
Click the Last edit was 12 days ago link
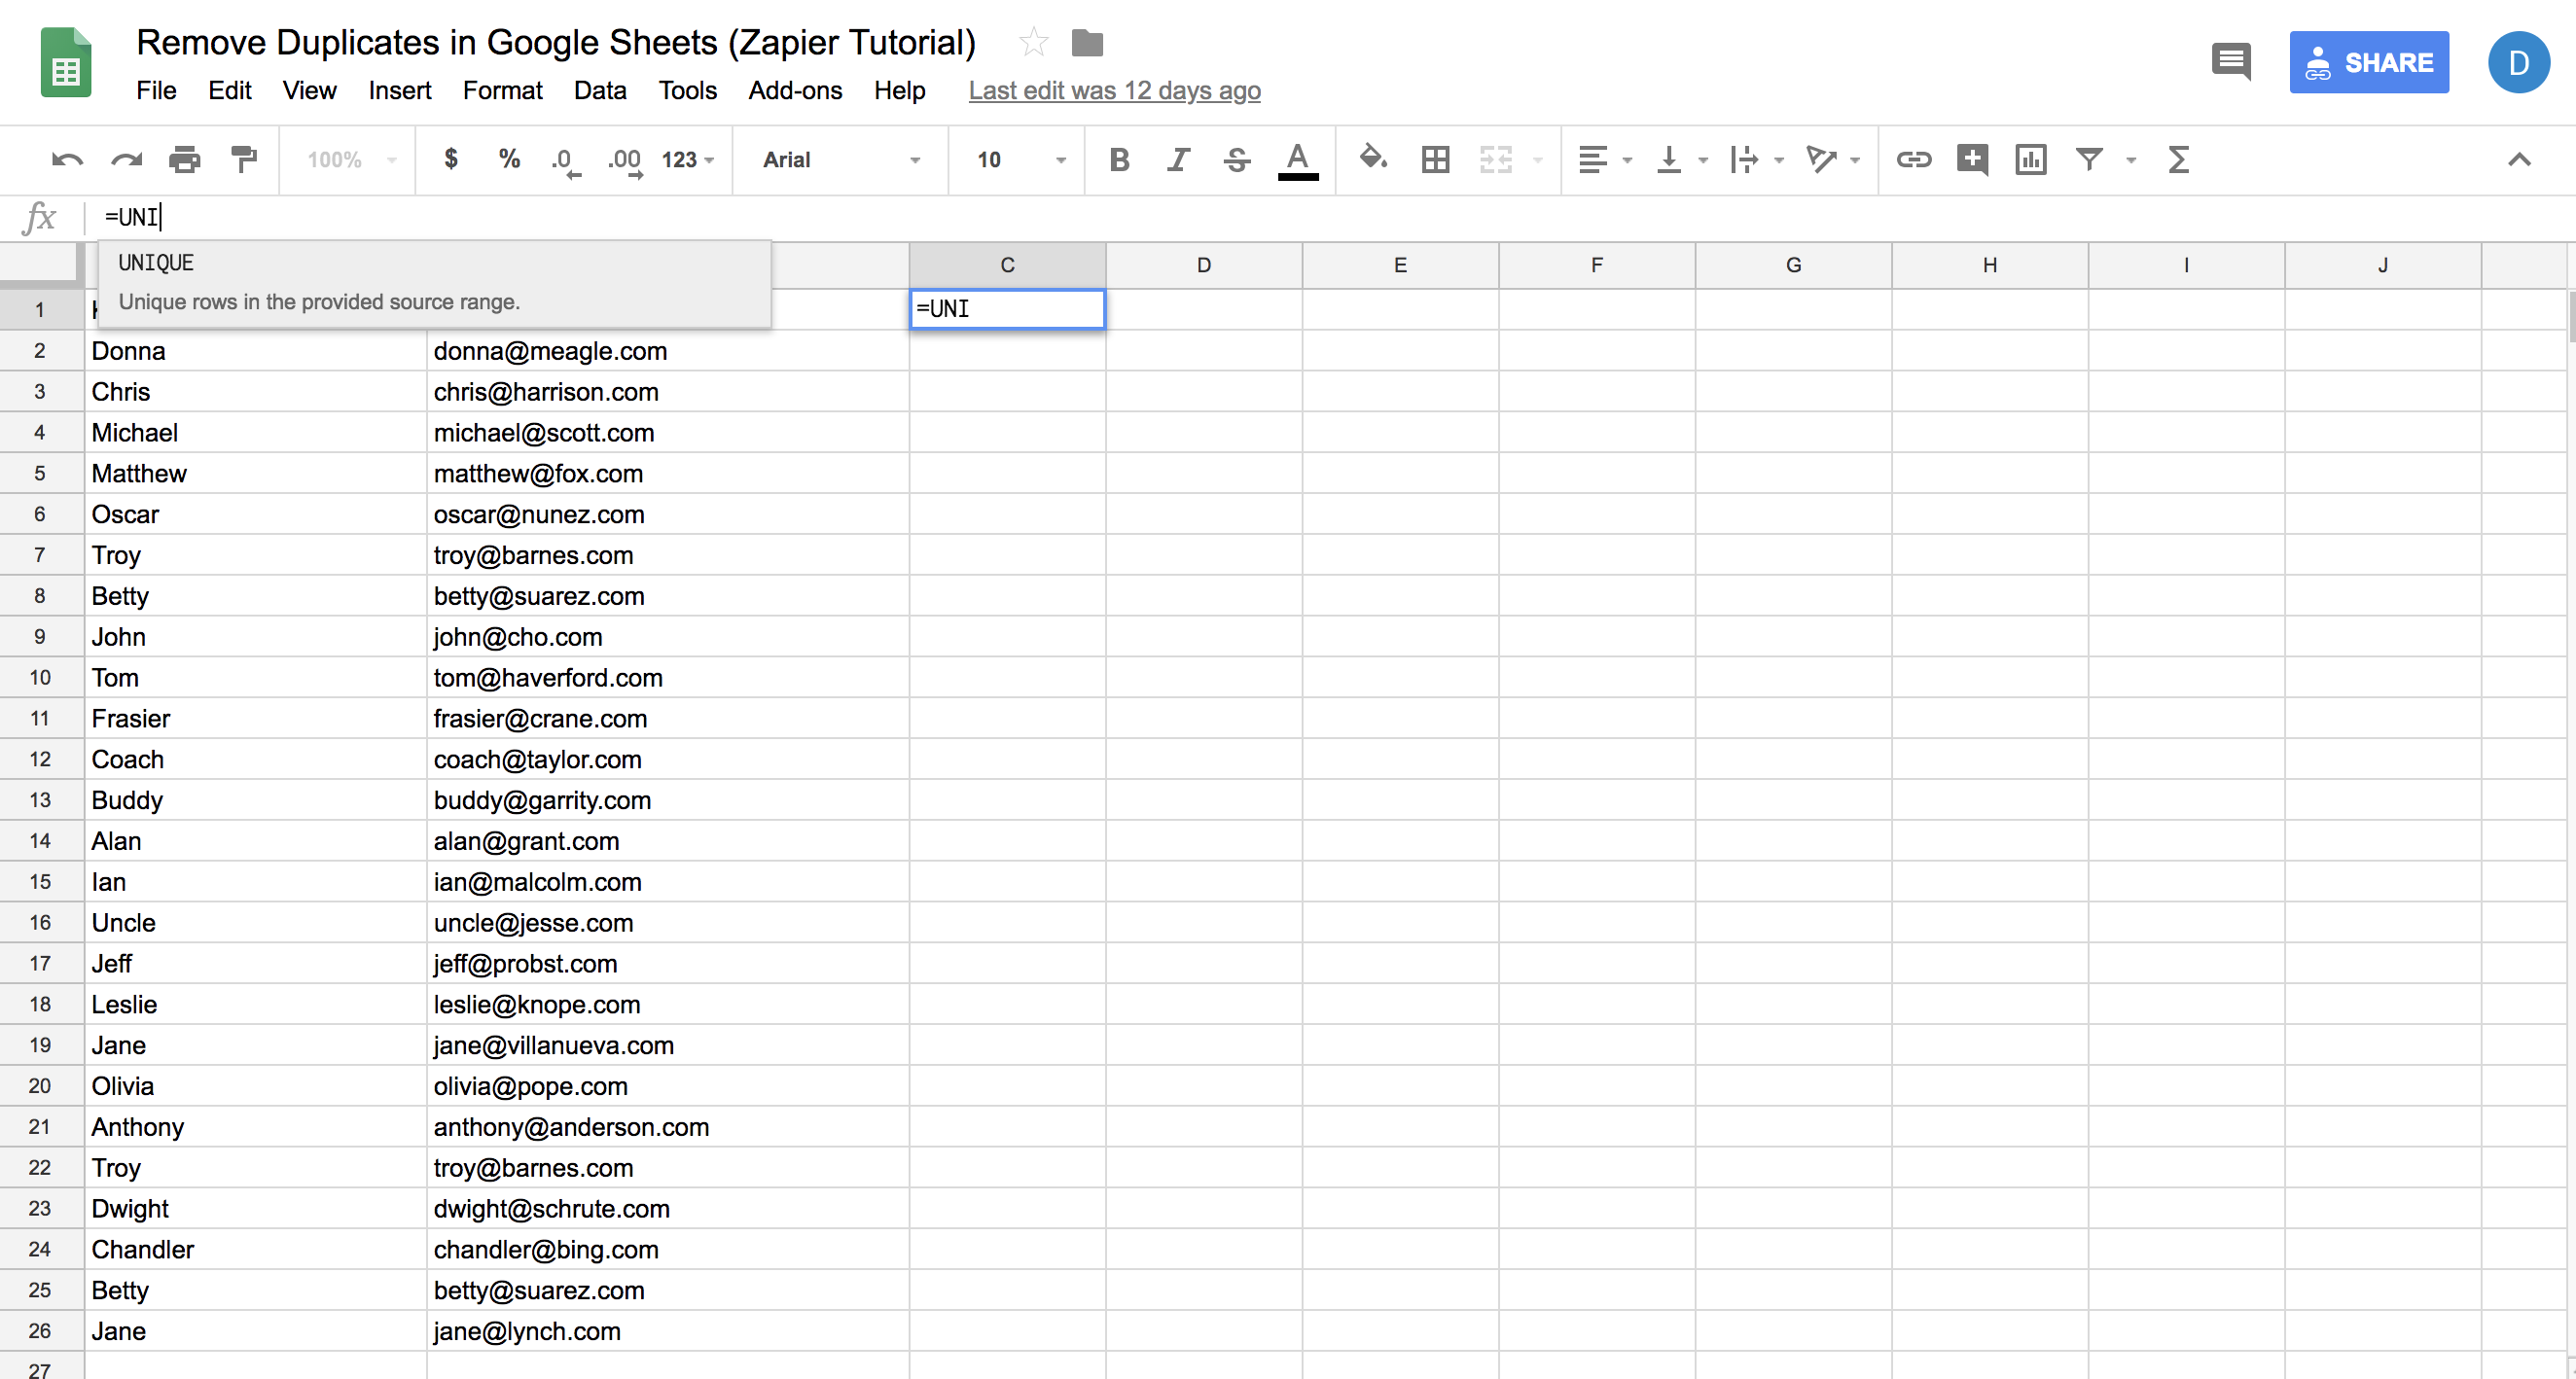(1114, 91)
